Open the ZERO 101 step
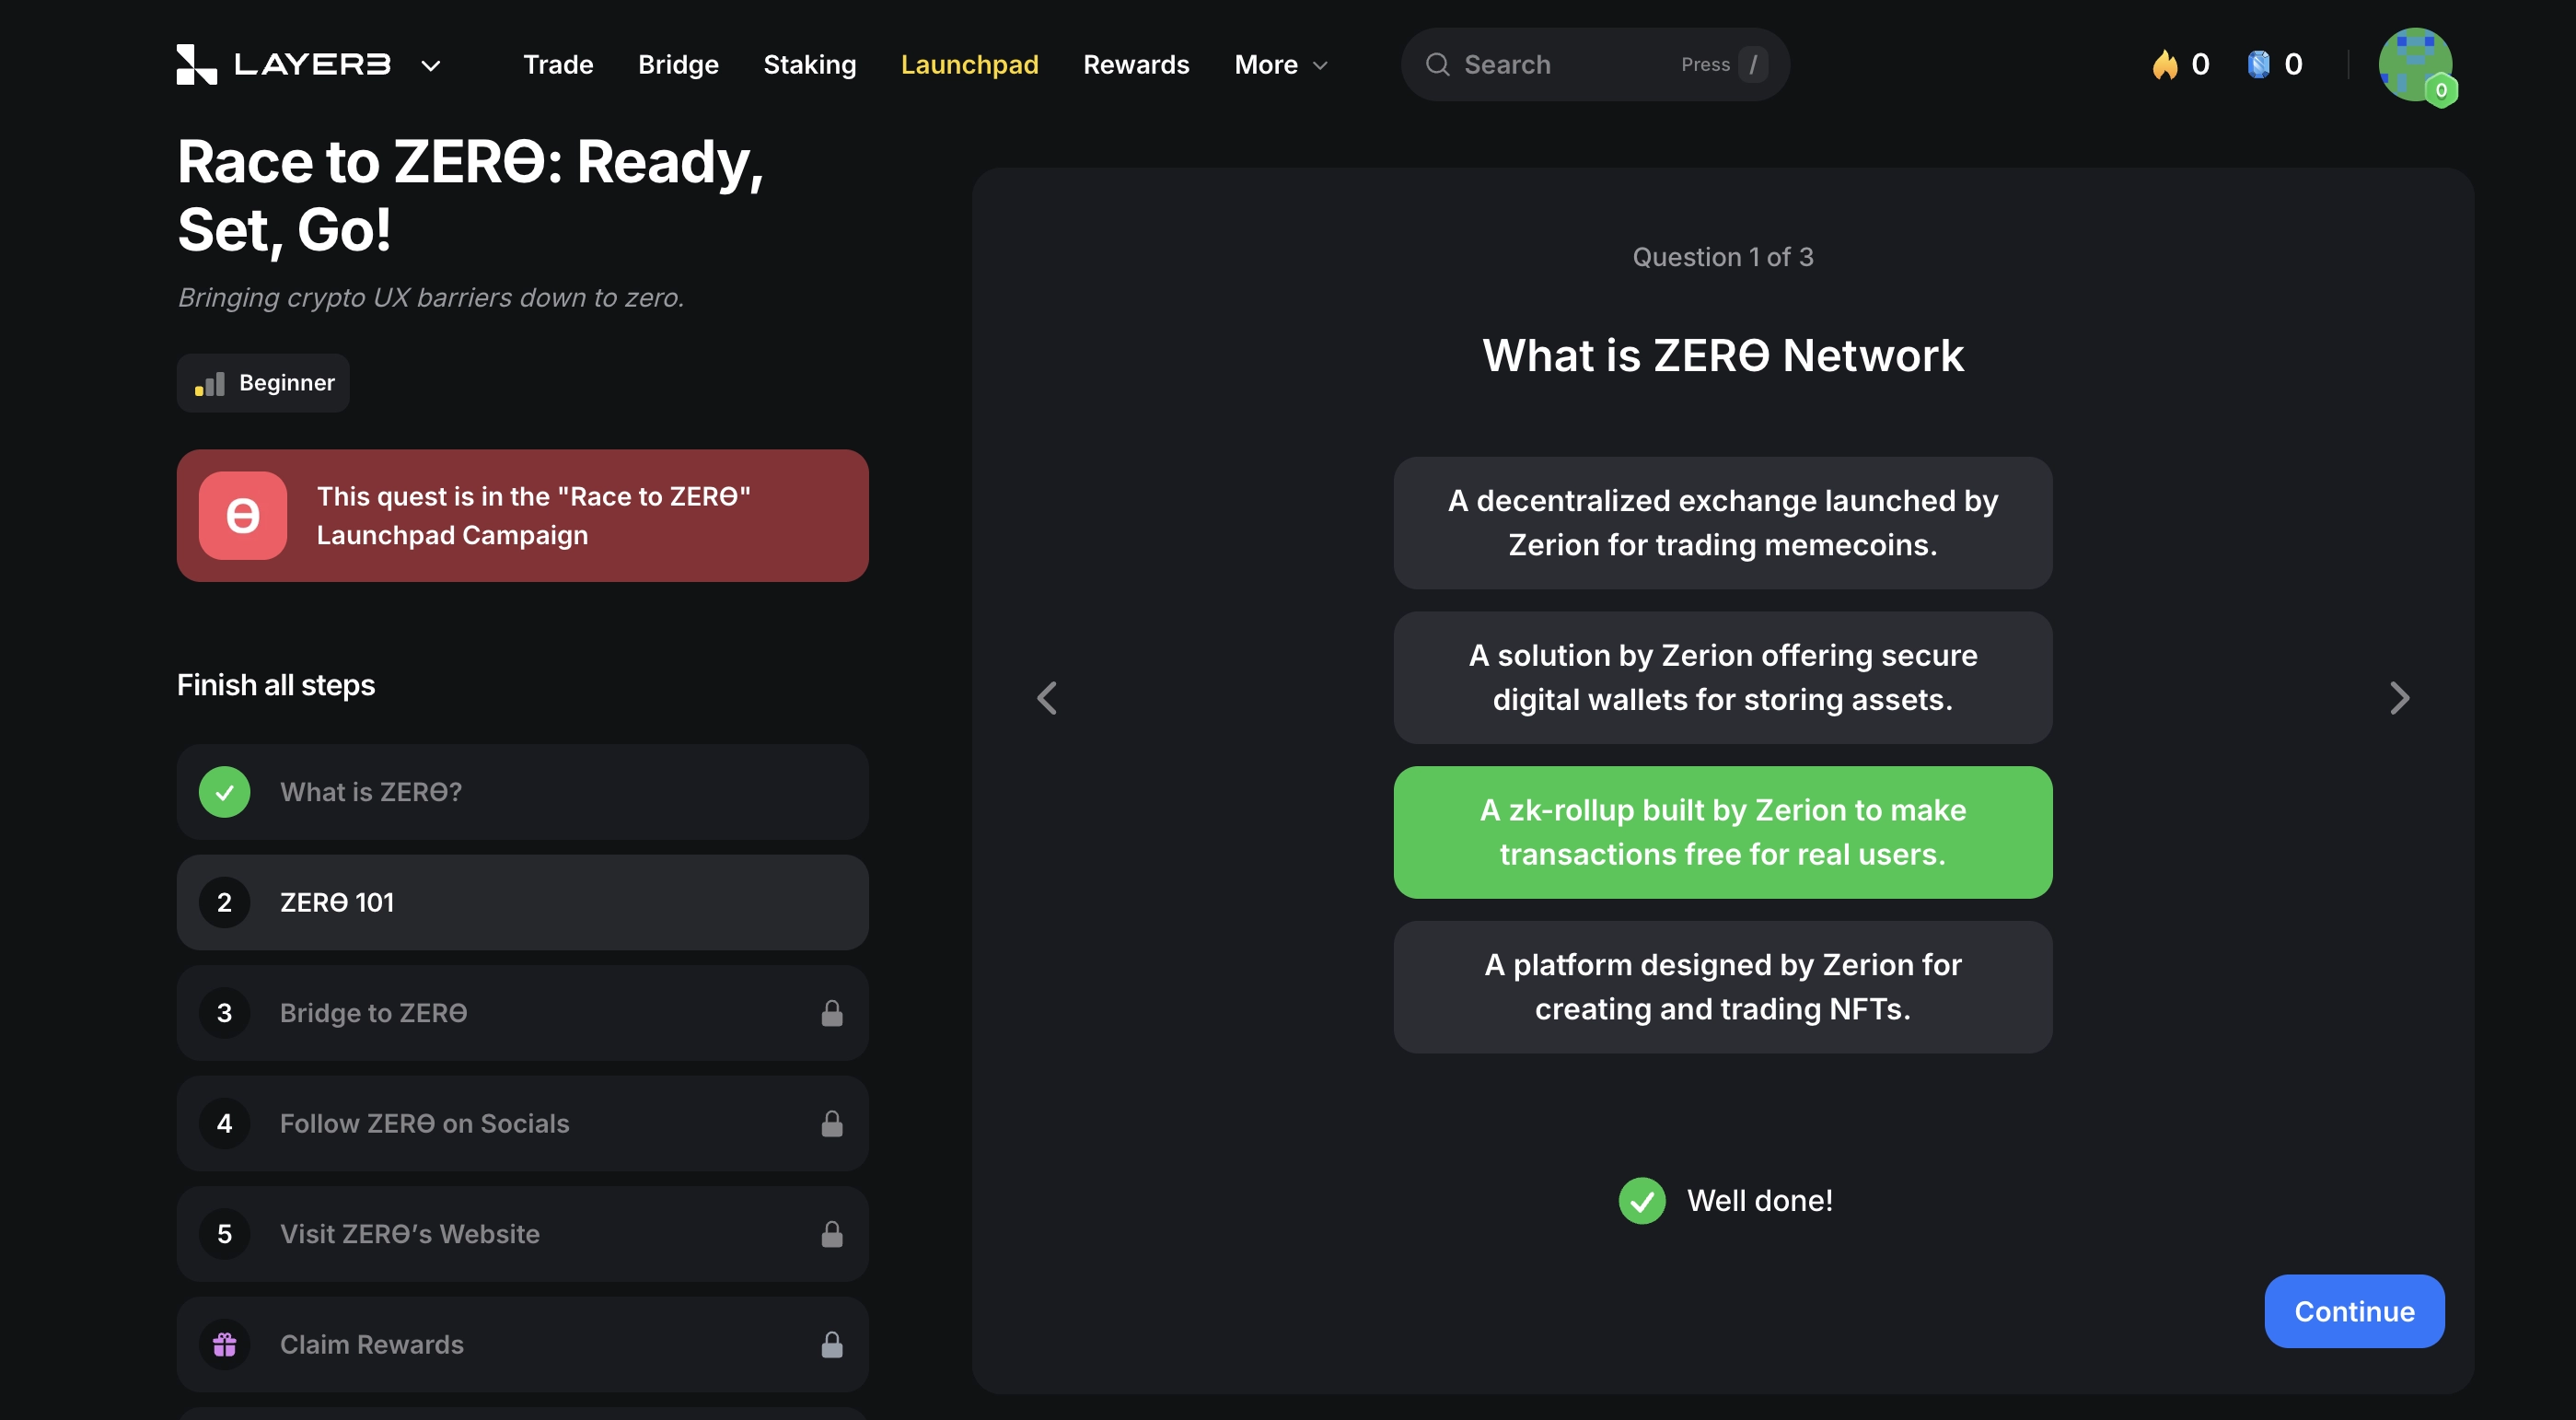 [522, 901]
